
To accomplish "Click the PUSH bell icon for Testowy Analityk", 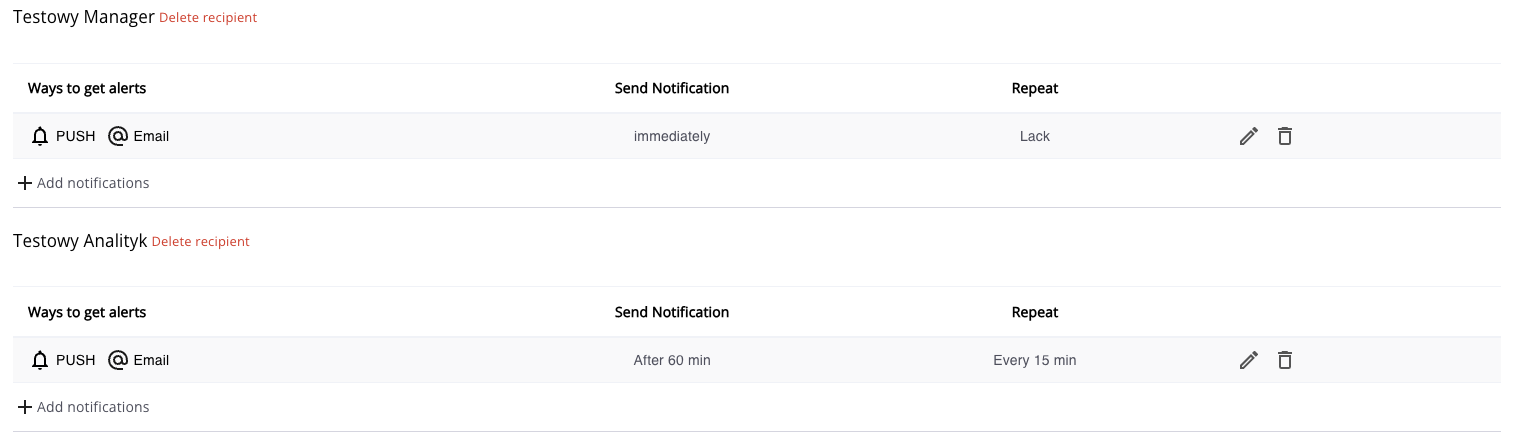I will click(40, 360).
